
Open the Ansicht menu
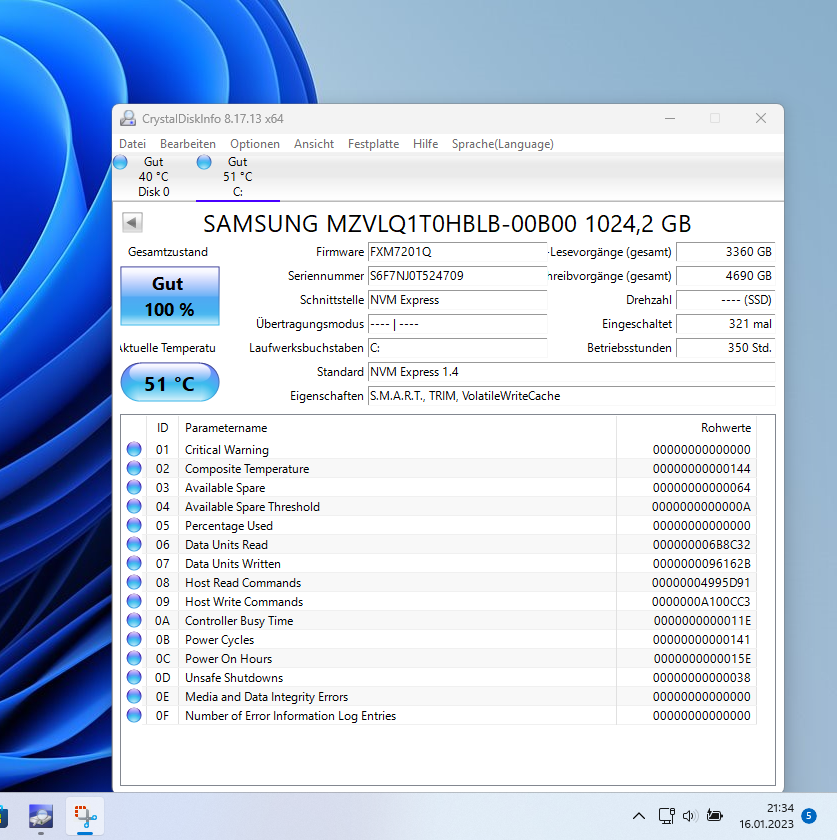click(313, 144)
